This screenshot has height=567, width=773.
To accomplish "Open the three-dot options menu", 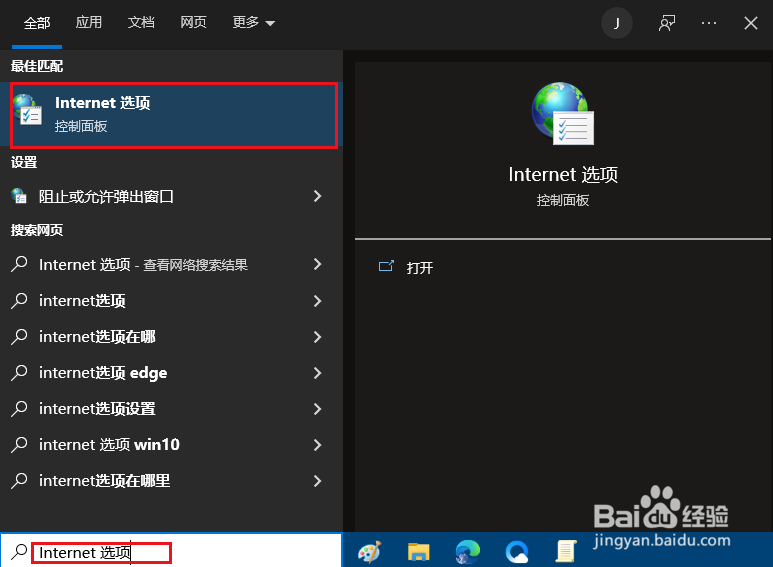I will click(x=709, y=23).
